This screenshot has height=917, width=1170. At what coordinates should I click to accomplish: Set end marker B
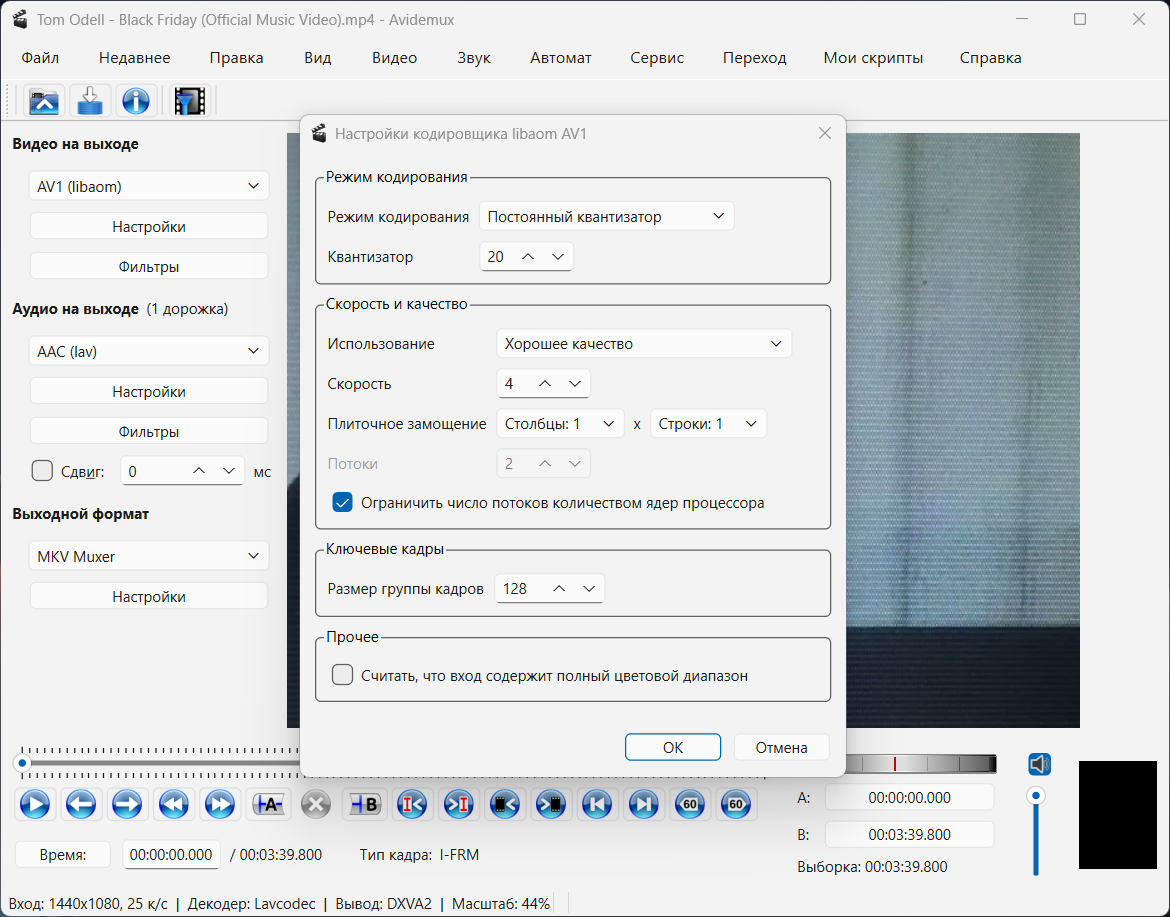pyautogui.click(x=364, y=804)
